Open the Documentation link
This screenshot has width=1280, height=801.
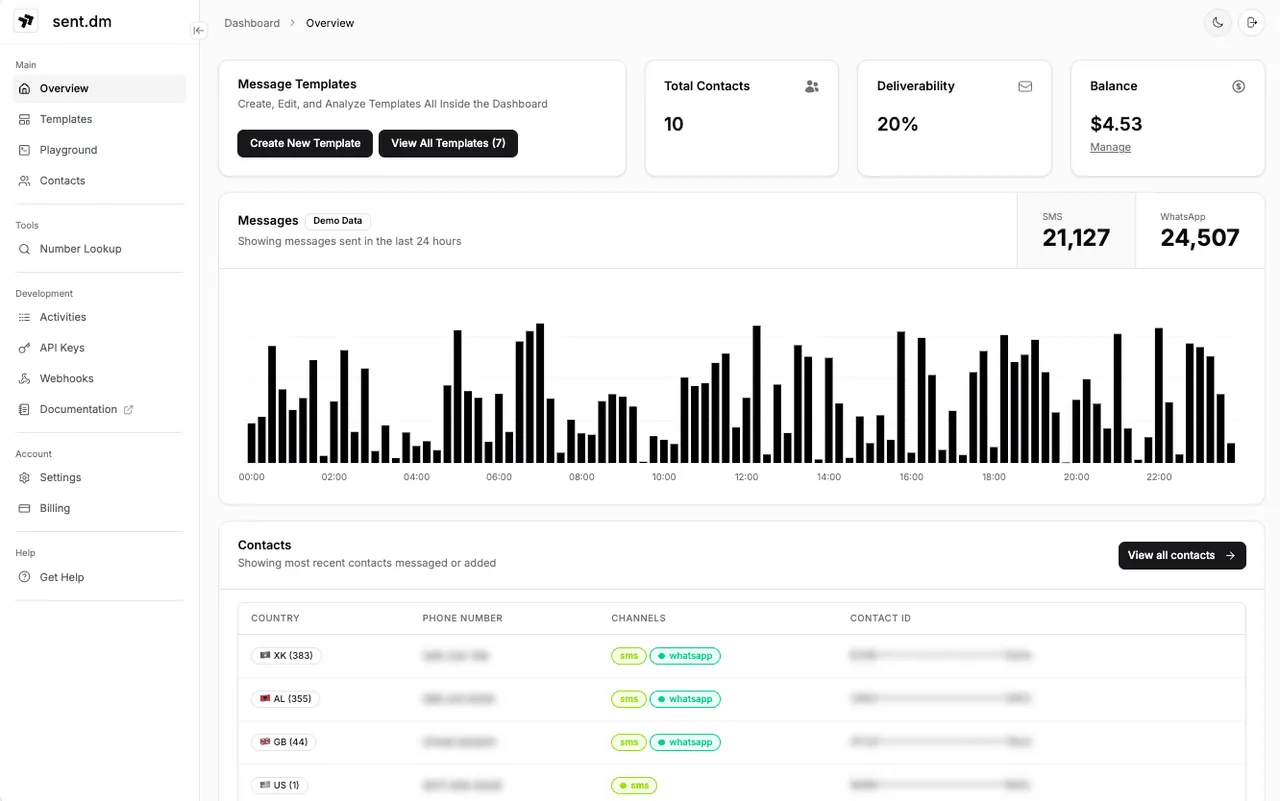(x=99, y=409)
